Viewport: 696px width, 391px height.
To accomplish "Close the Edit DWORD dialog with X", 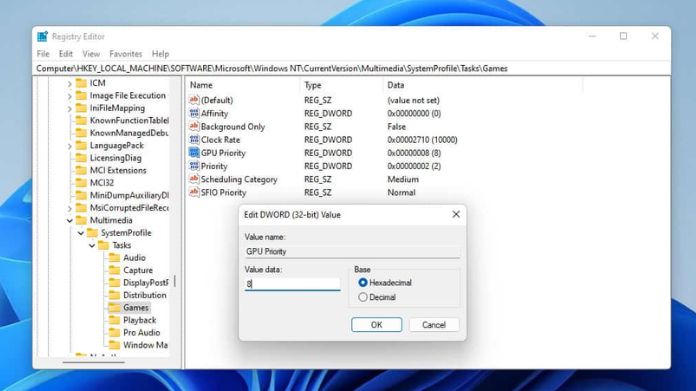I will pos(456,214).
